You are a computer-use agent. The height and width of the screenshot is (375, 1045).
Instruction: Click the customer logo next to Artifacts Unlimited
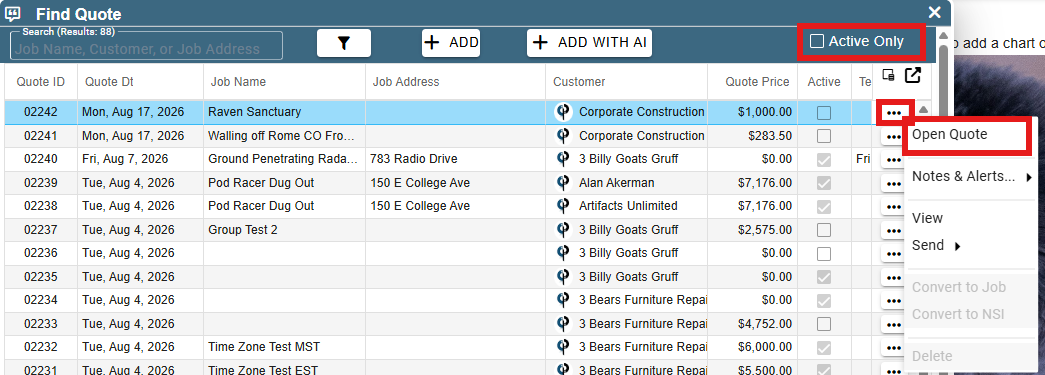coord(563,206)
